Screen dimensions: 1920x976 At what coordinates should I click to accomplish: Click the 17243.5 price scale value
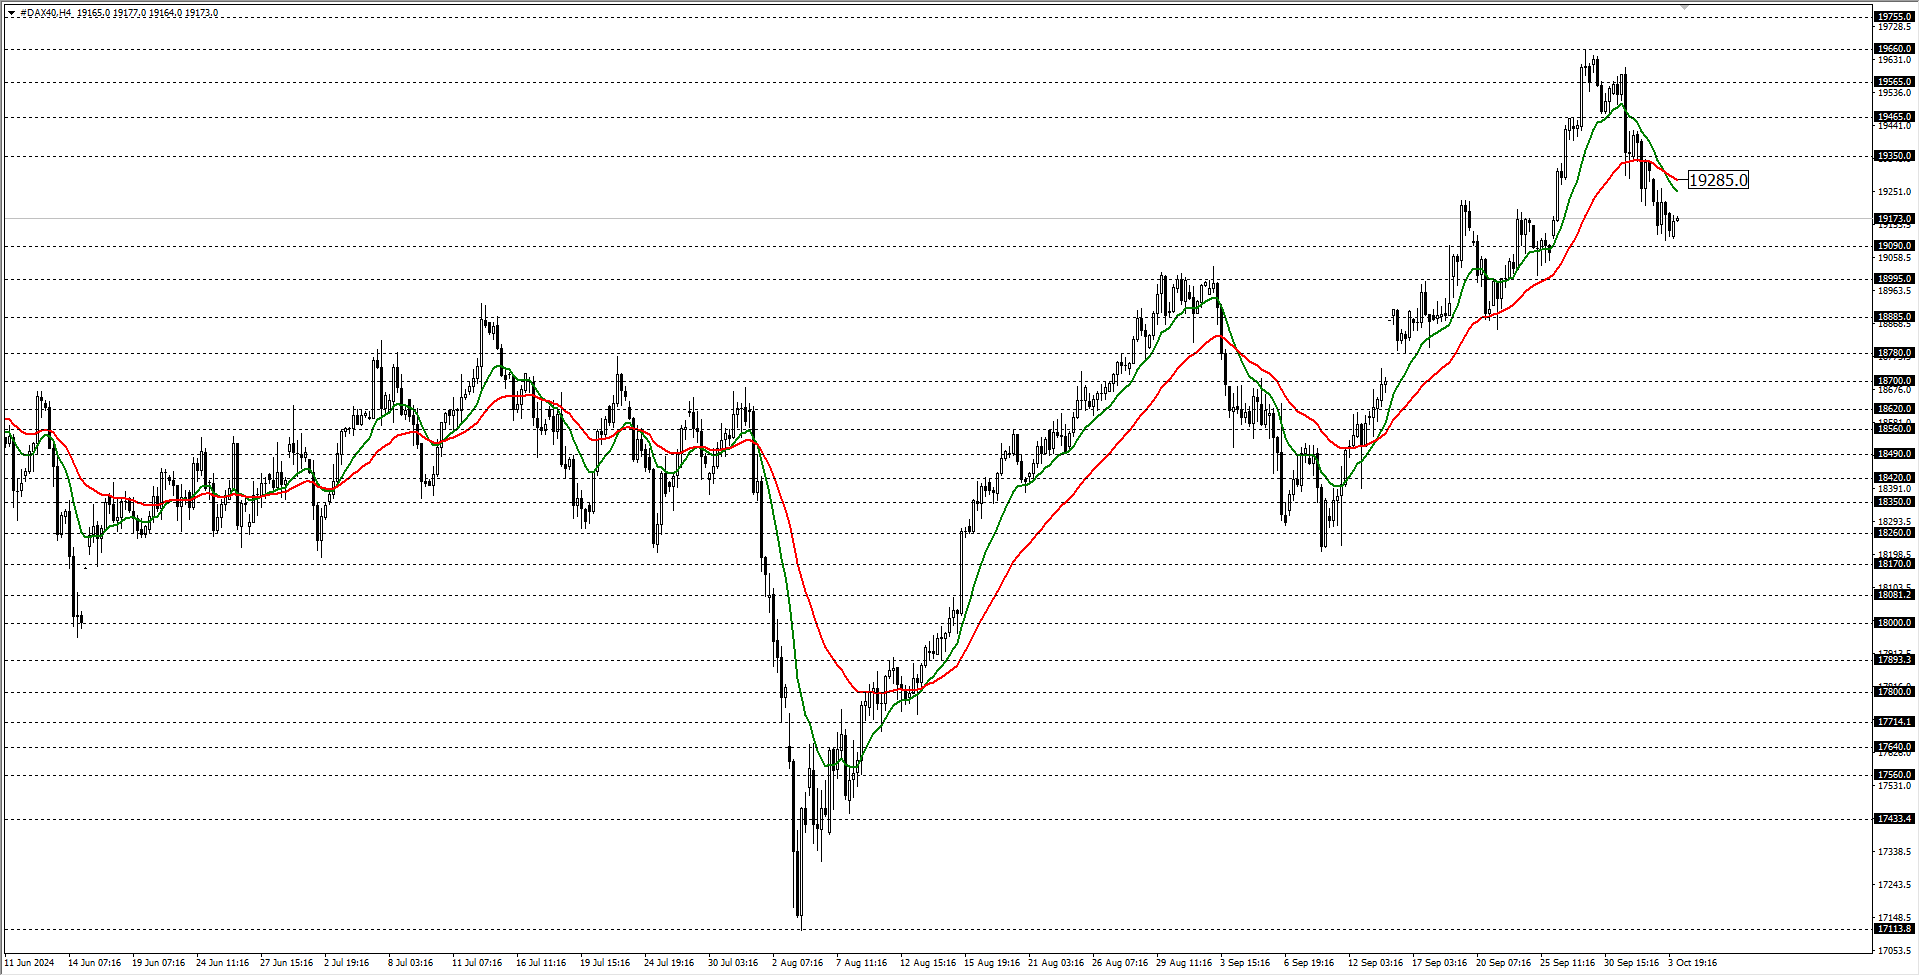[x=1894, y=885]
